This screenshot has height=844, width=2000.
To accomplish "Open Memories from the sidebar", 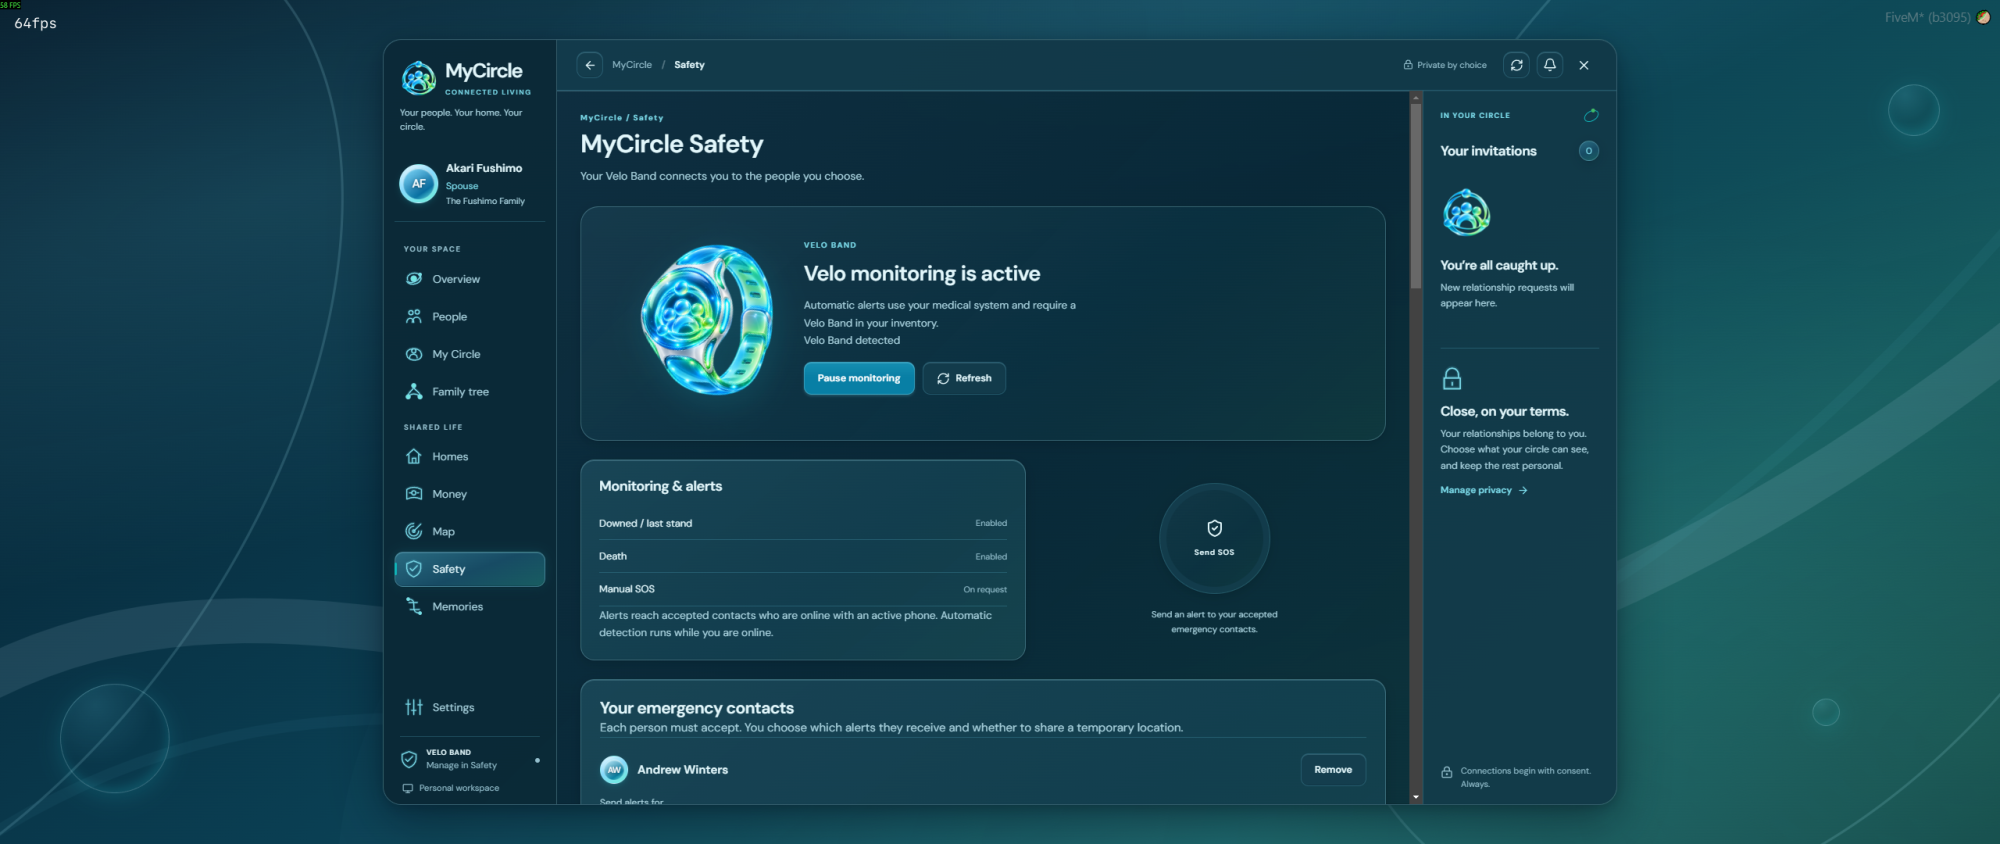I will 470,607.
